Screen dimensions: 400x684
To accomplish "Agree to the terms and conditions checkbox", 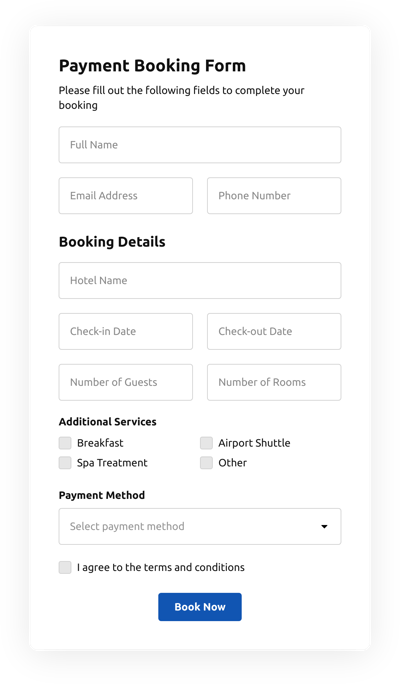I will (65, 568).
